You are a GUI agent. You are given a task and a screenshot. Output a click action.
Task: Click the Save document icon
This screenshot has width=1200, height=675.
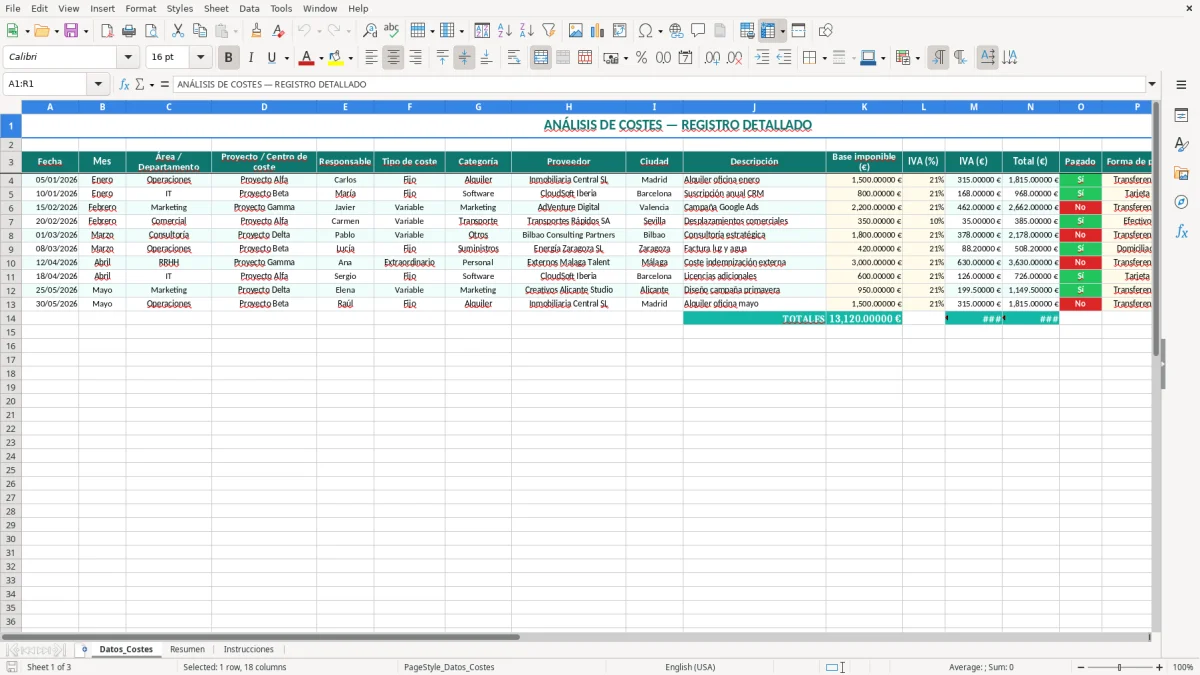point(71,31)
